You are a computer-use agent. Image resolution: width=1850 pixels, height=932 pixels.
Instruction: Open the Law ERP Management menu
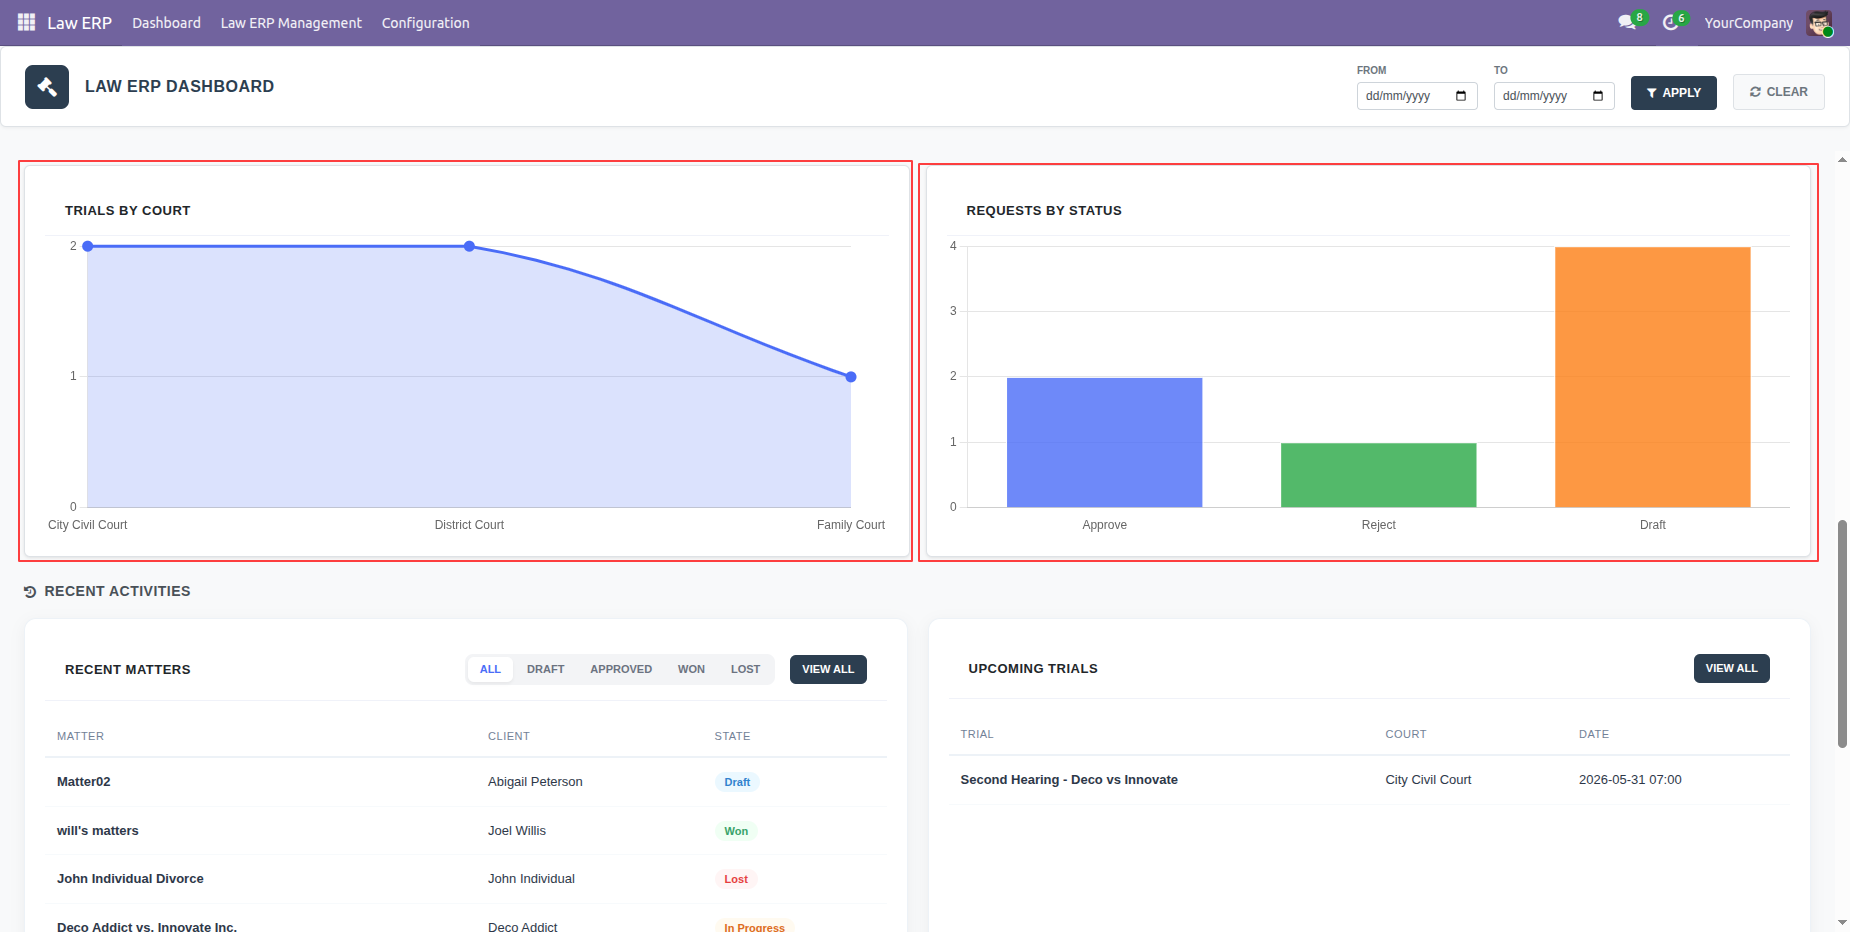(x=291, y=23)
